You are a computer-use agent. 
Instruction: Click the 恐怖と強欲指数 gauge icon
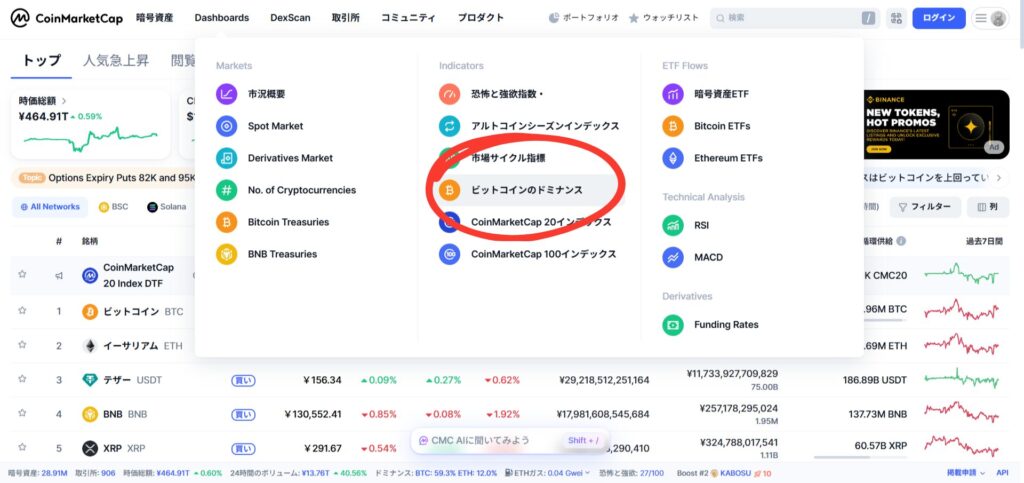(x=450, y=94)
